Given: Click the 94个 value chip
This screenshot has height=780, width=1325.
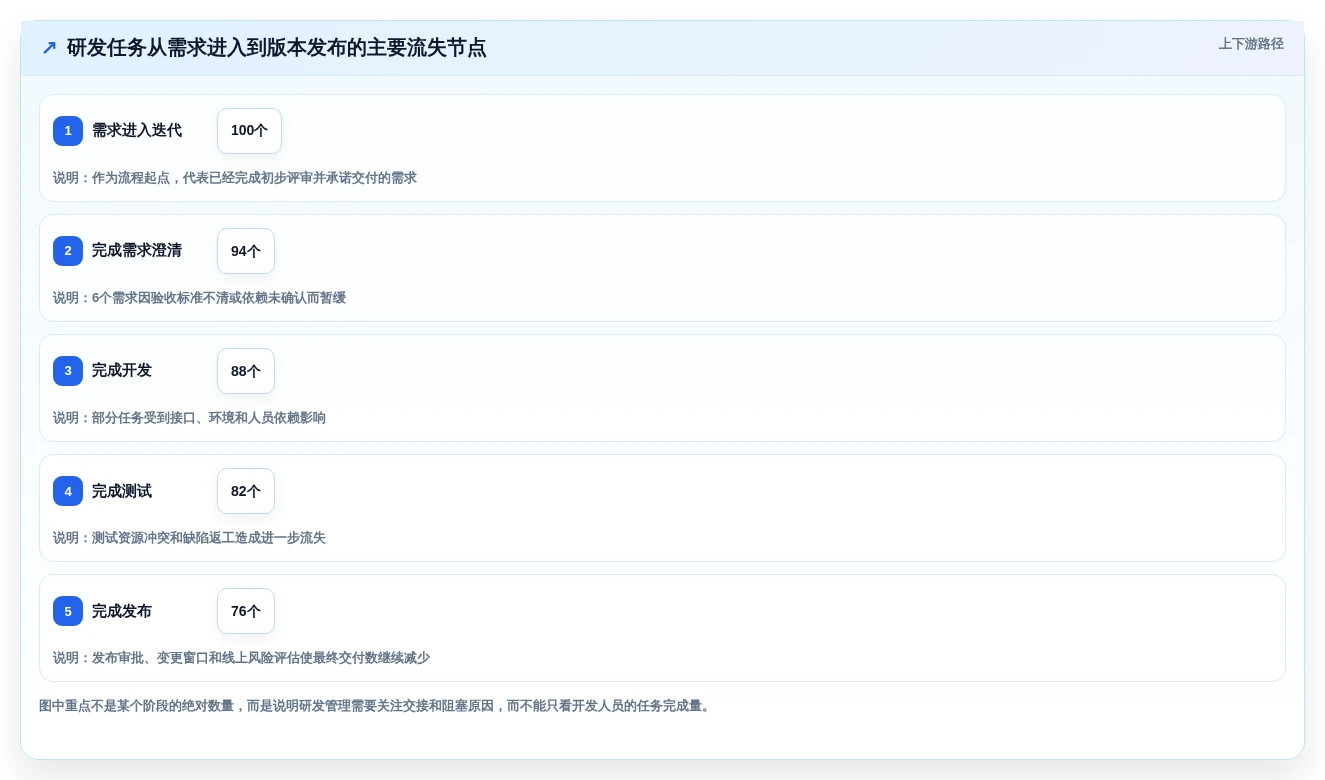Looking at the screenshot, I should point(246,251).
